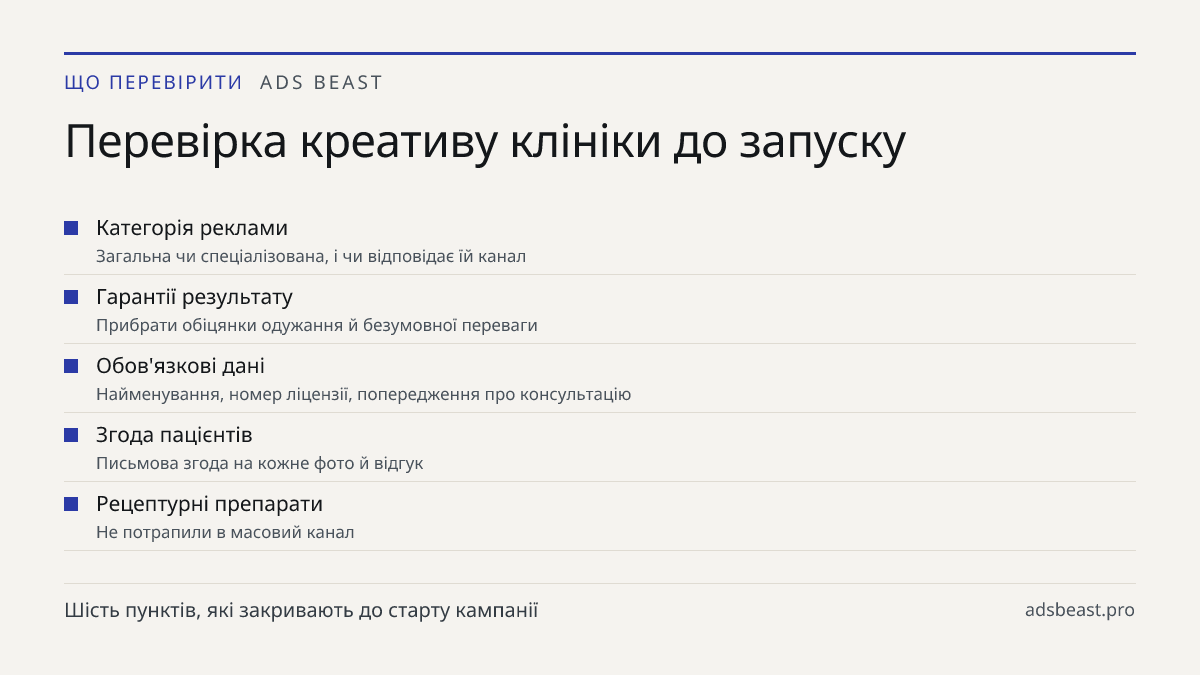Click the 'ЩО ПЕРЕВІРИТИ' header label
This screenshot has height=675, width=1200.
153,83
